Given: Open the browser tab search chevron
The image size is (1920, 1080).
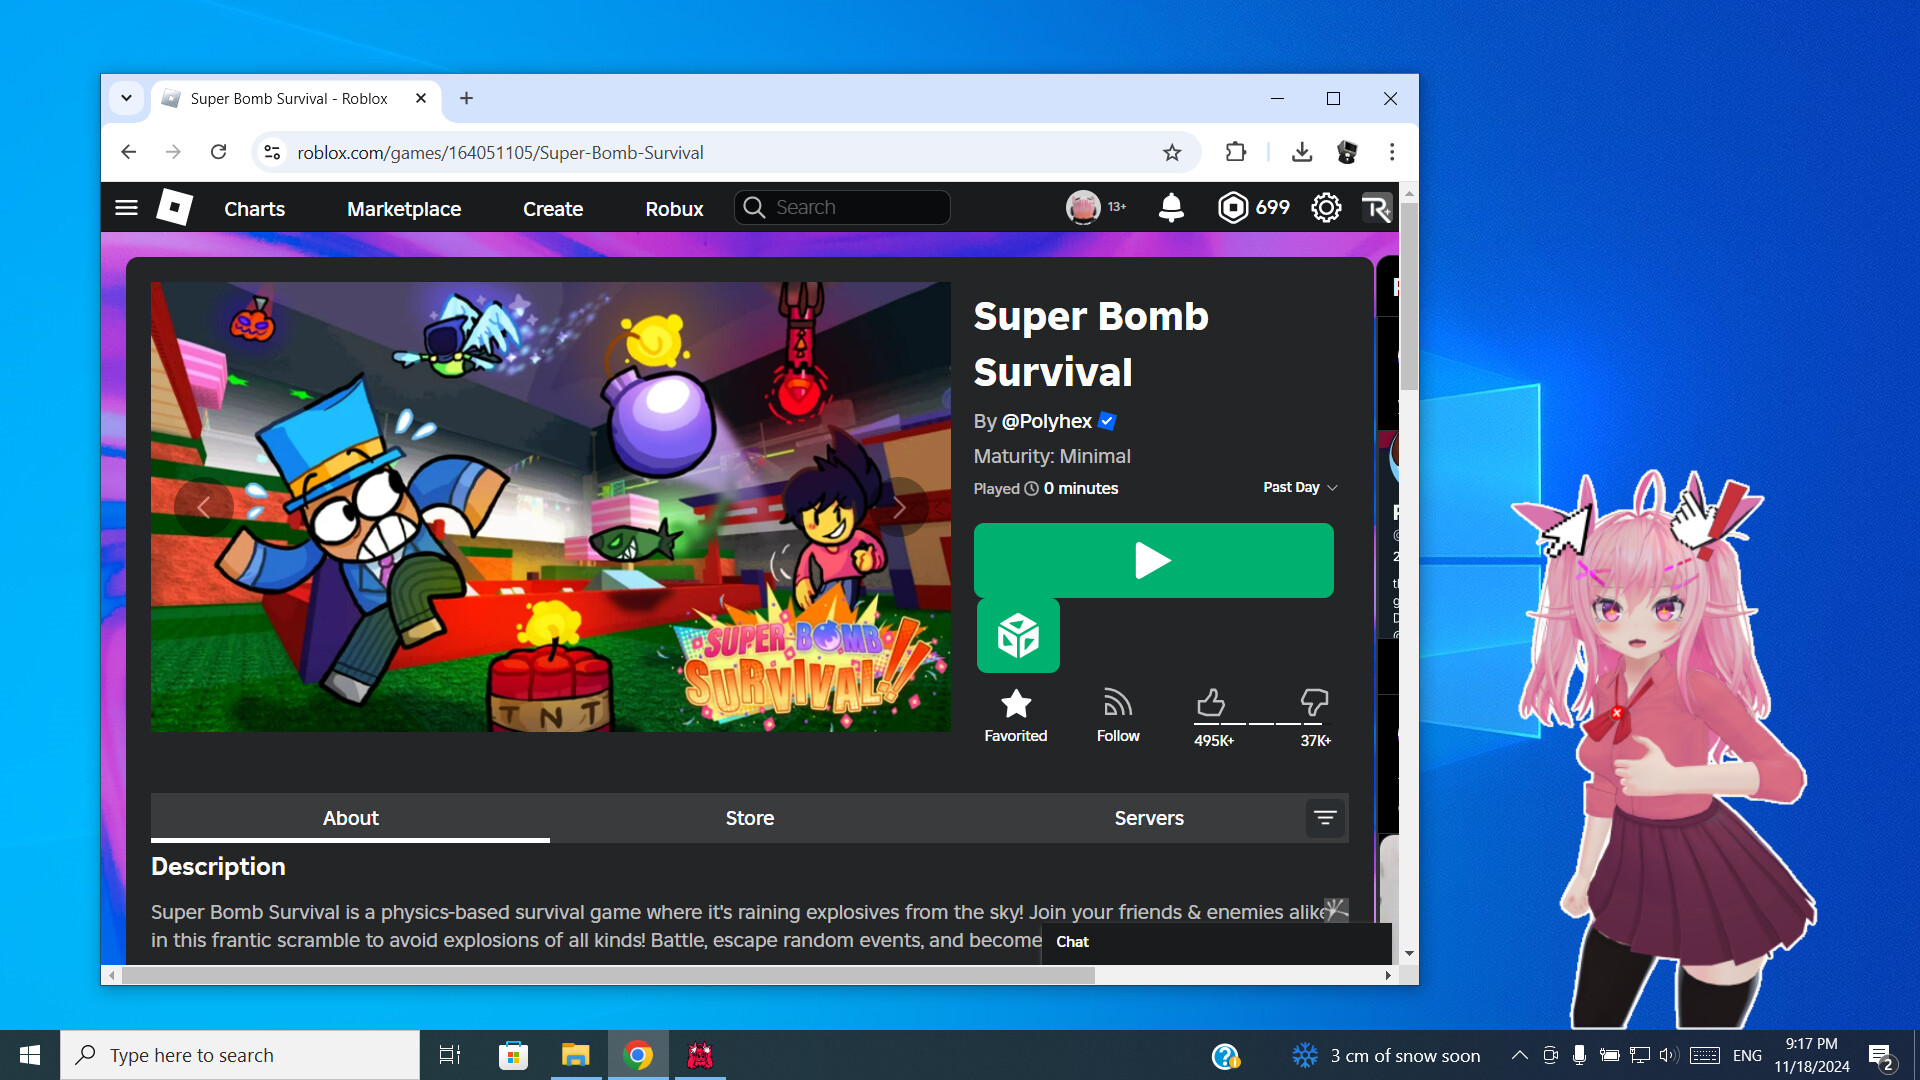Looking at the screenshot, I should click(126, 98).
